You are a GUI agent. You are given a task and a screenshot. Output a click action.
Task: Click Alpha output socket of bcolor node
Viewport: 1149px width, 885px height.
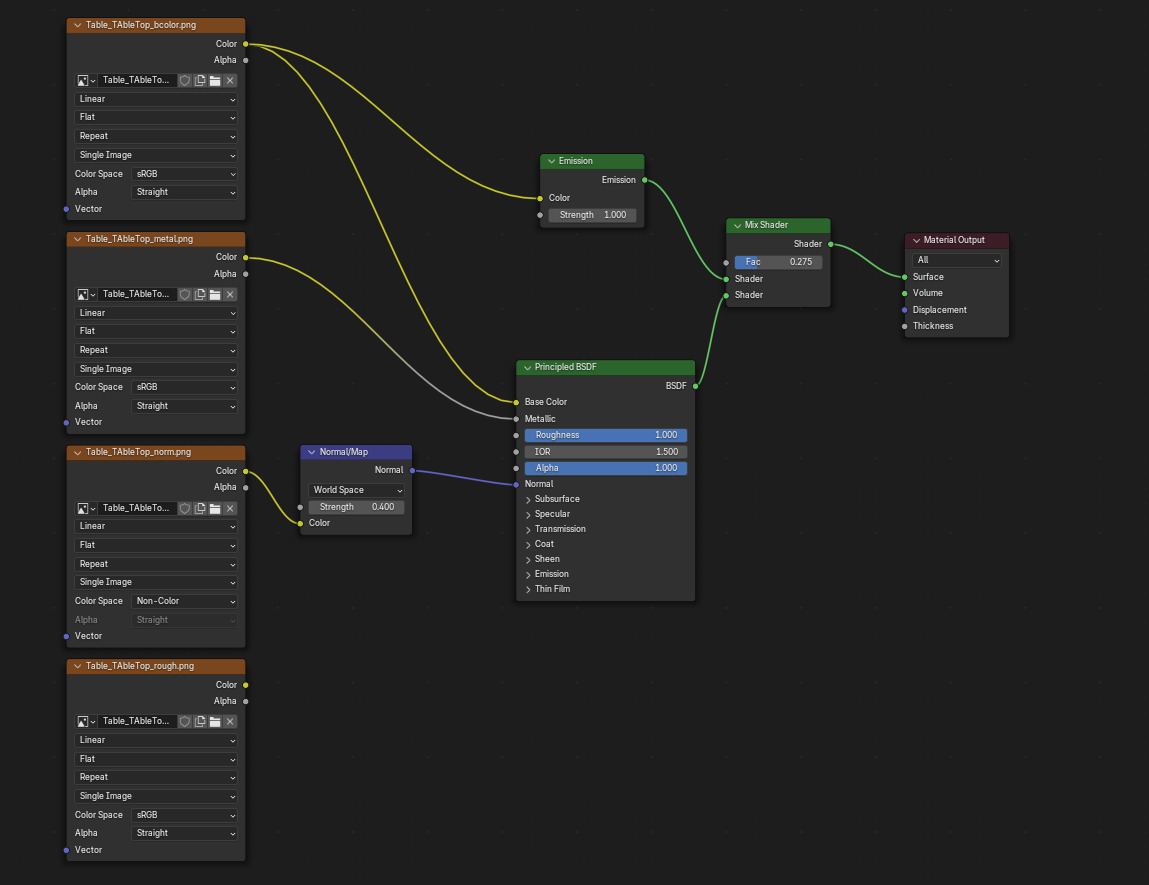coord(245,61)
